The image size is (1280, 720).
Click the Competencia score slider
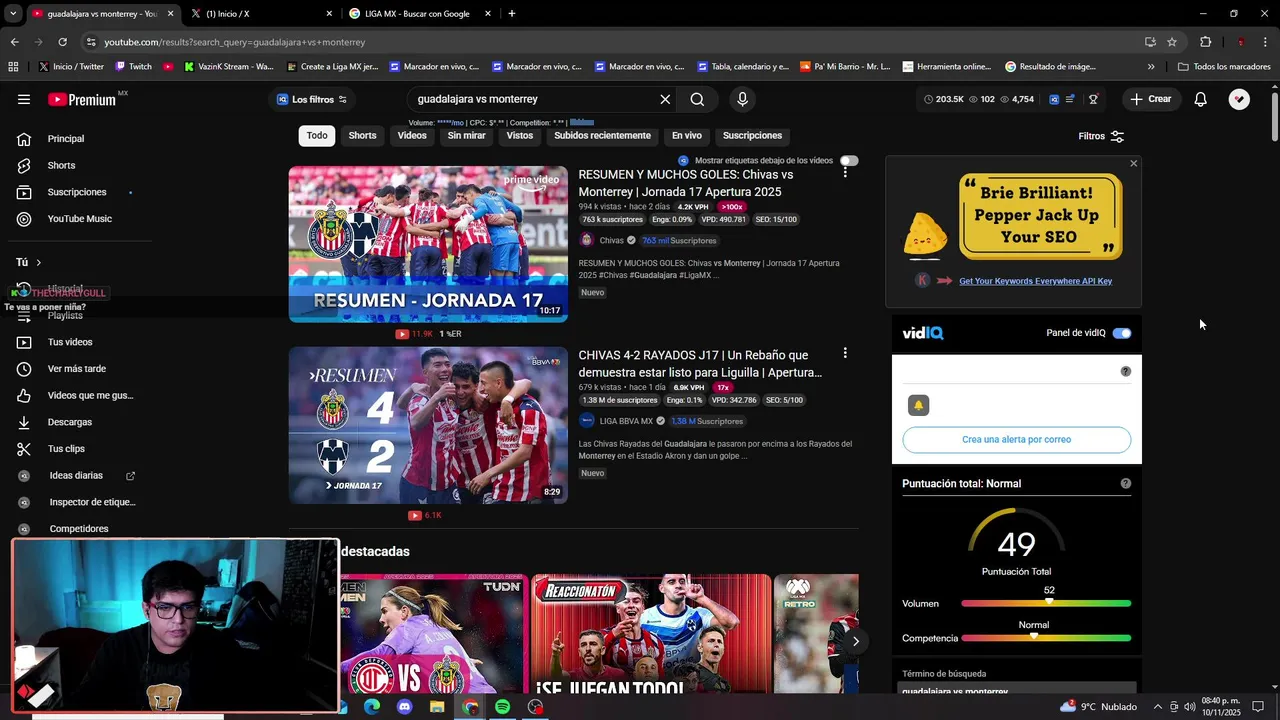(x=1046, y=638)
